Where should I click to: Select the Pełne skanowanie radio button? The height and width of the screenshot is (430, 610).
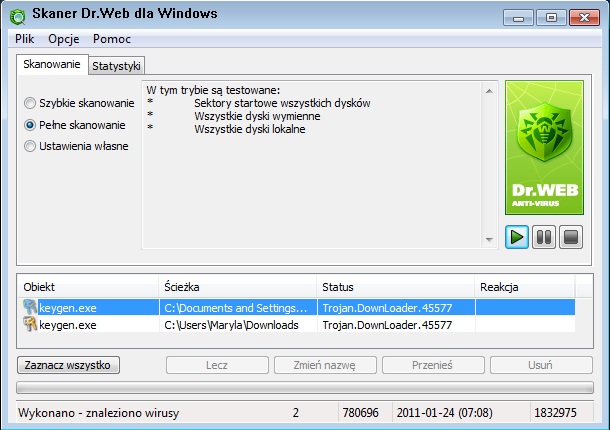(x=30, y=125)
